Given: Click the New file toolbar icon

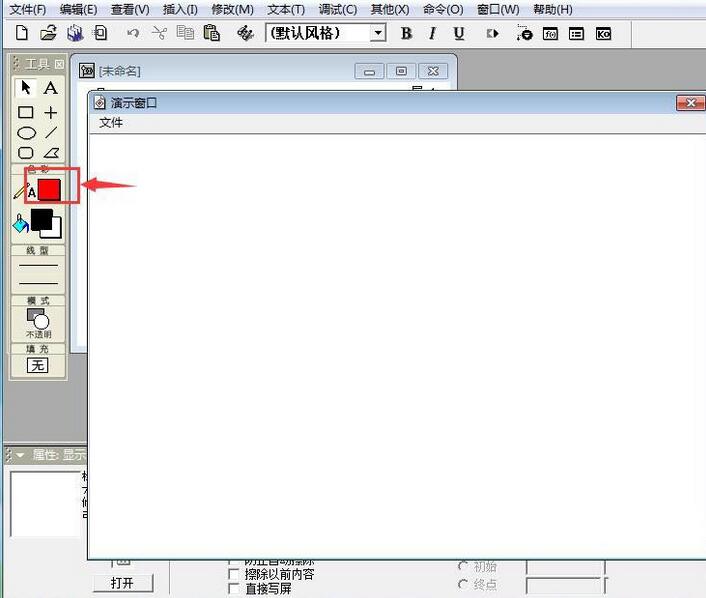Looking at the screenshot, I should coord(22,33).
